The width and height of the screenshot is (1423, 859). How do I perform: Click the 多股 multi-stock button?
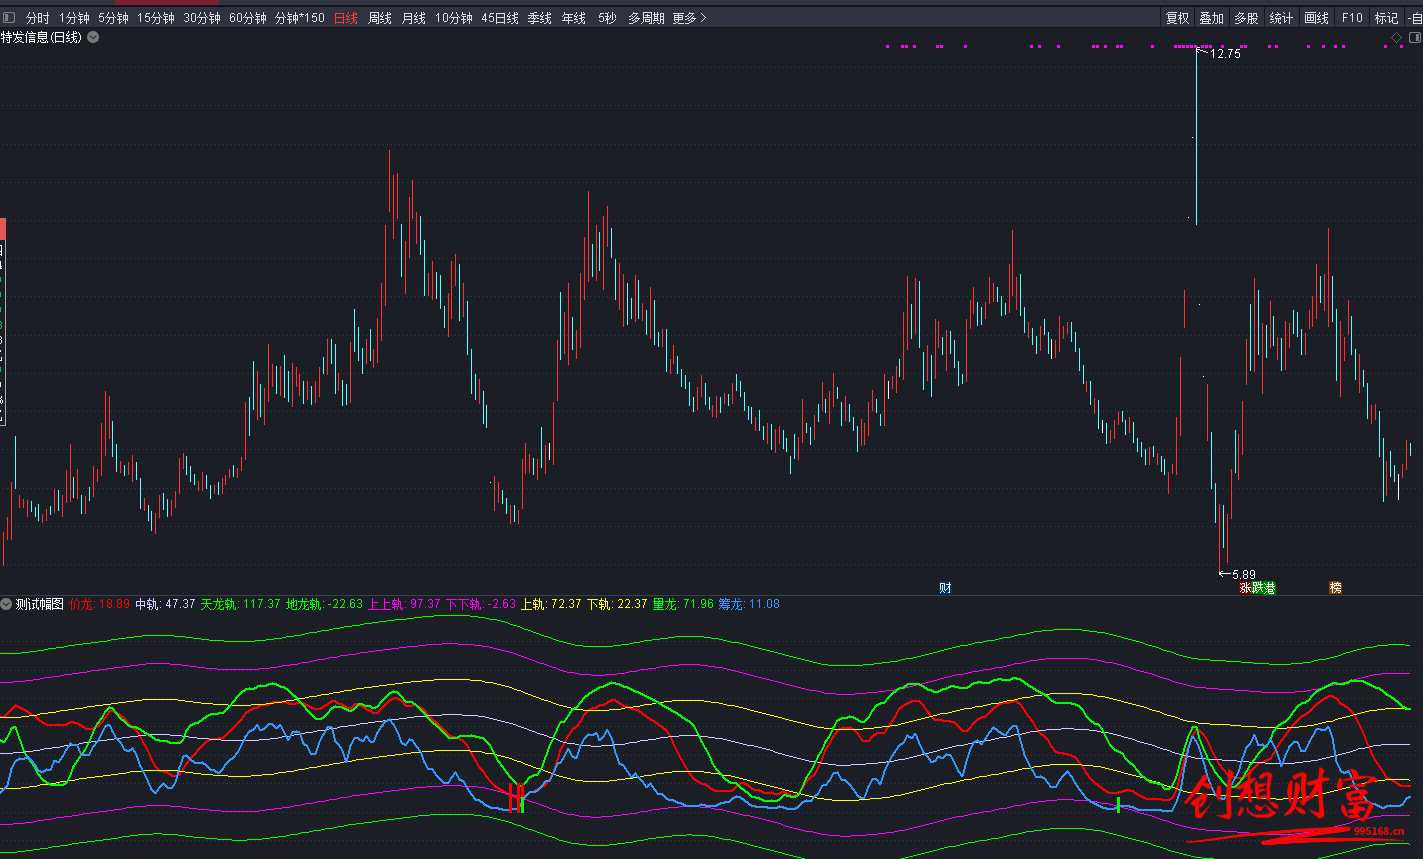1245,18
